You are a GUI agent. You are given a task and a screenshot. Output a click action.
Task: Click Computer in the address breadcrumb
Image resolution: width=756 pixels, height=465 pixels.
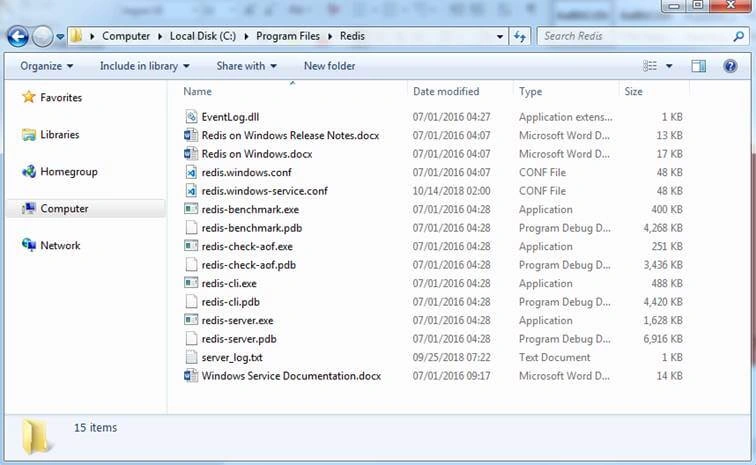pyautogui.click(x=126, y=36)
